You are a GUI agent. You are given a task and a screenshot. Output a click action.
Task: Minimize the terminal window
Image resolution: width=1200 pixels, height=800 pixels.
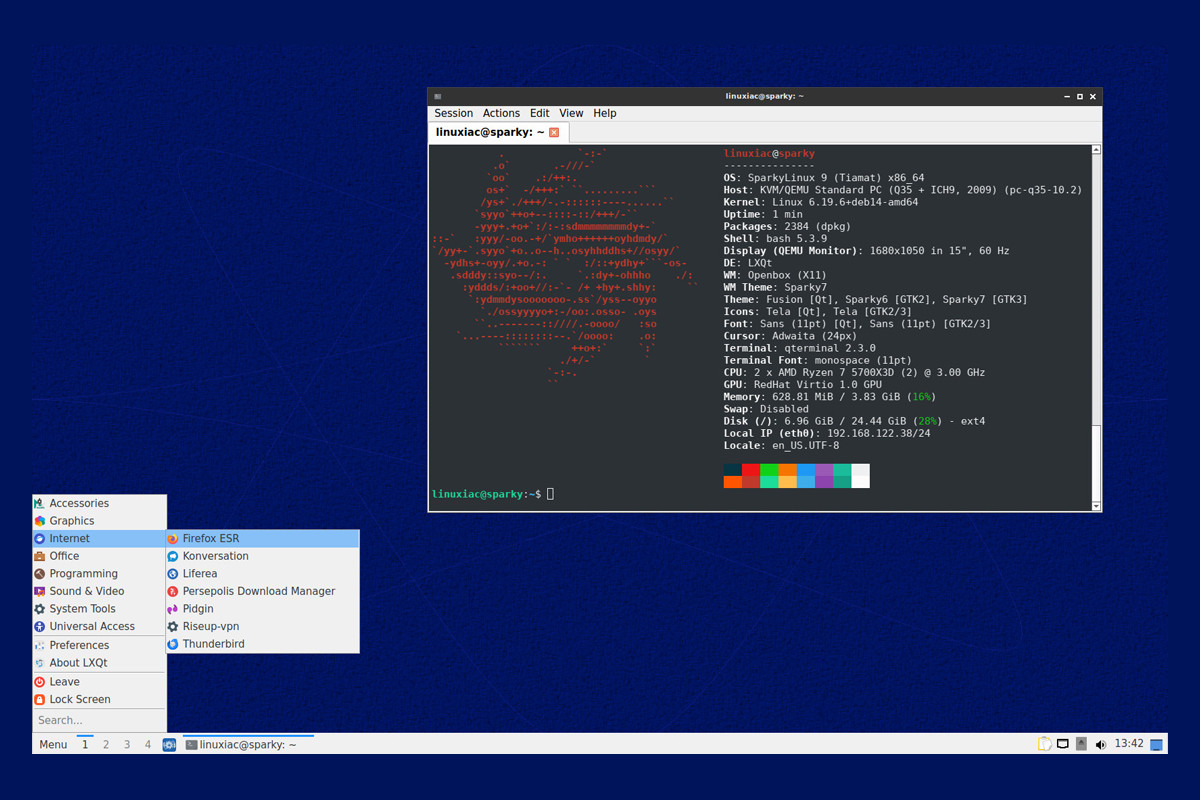1067,96
